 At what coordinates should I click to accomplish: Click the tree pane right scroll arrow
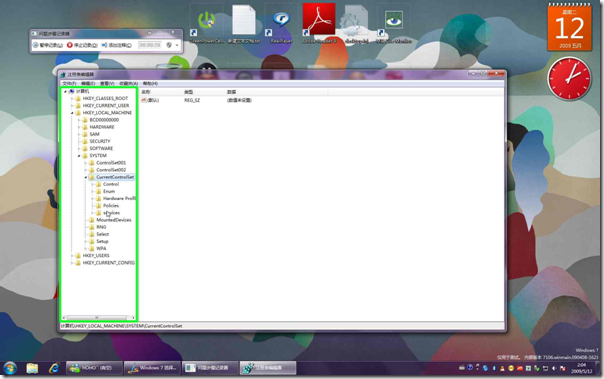[133, 318]
